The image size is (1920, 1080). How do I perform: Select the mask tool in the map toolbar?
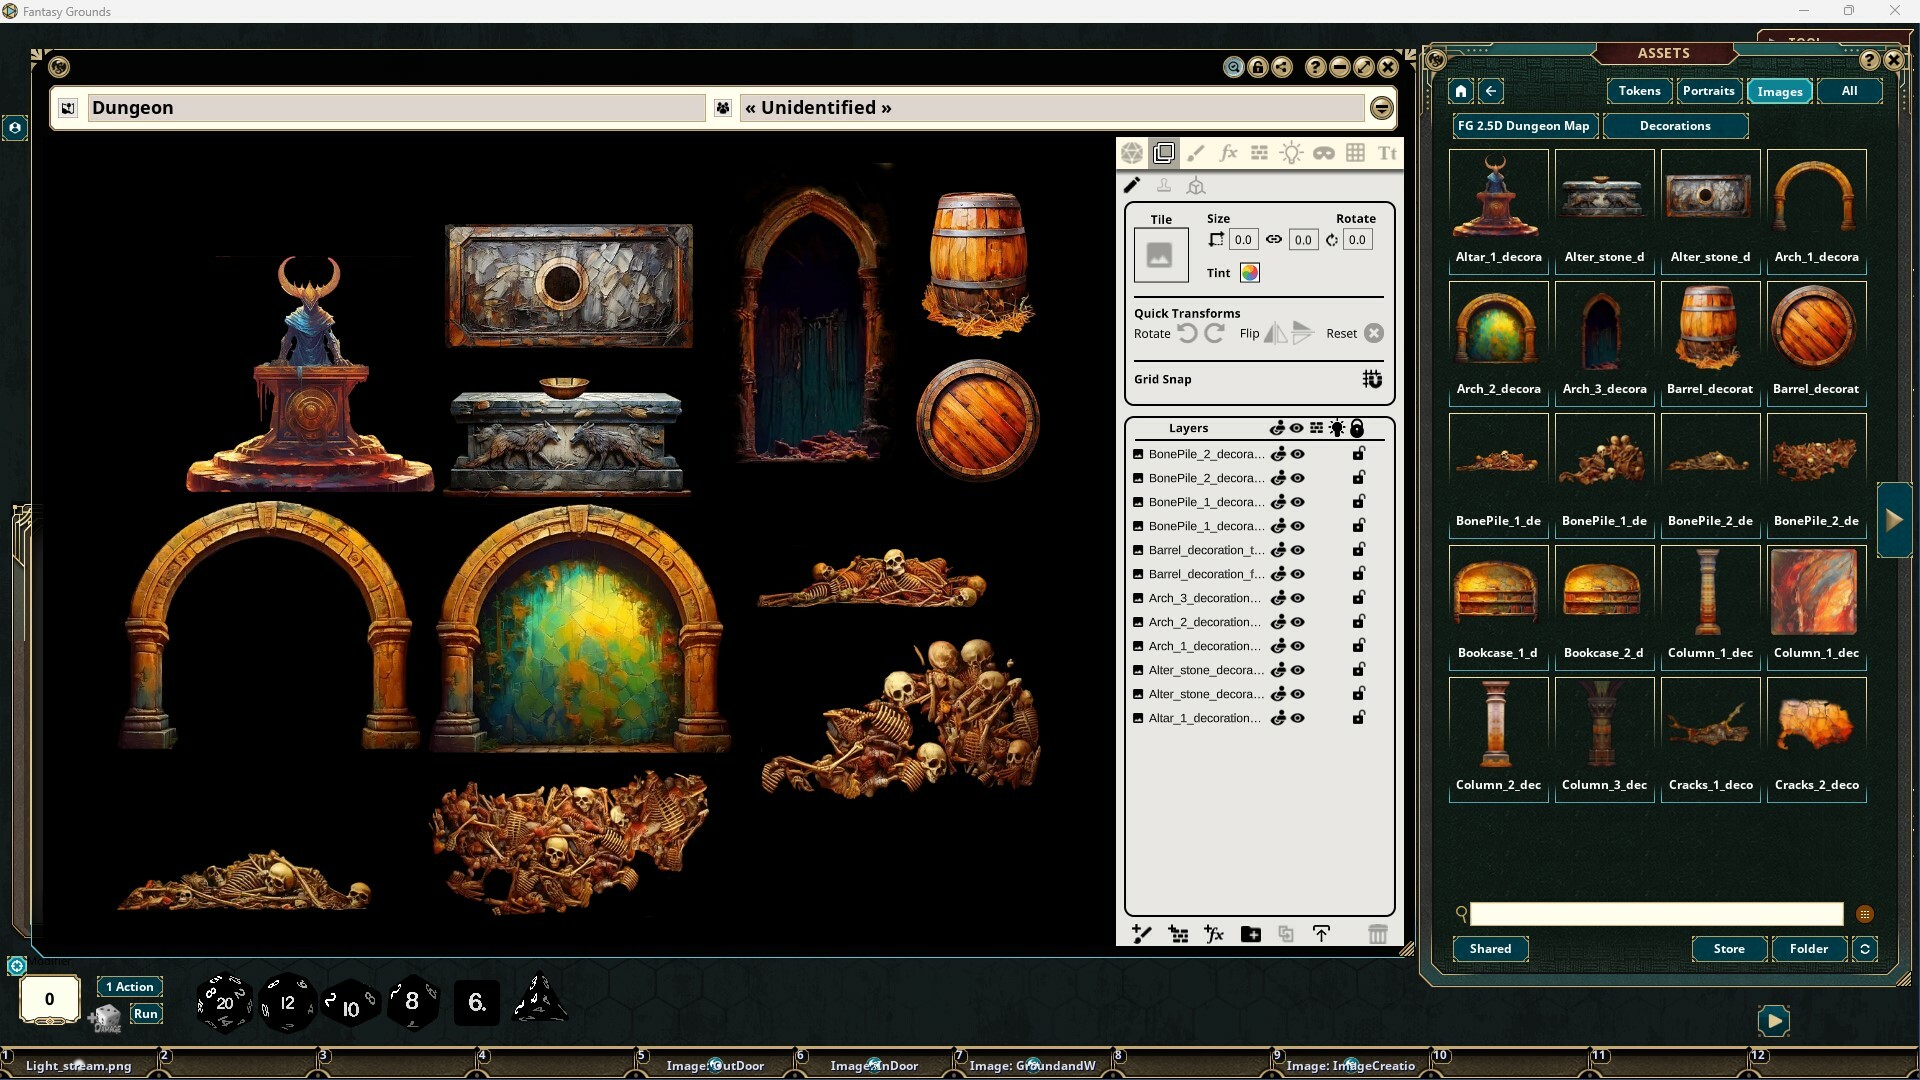[x=1325, y=152]
